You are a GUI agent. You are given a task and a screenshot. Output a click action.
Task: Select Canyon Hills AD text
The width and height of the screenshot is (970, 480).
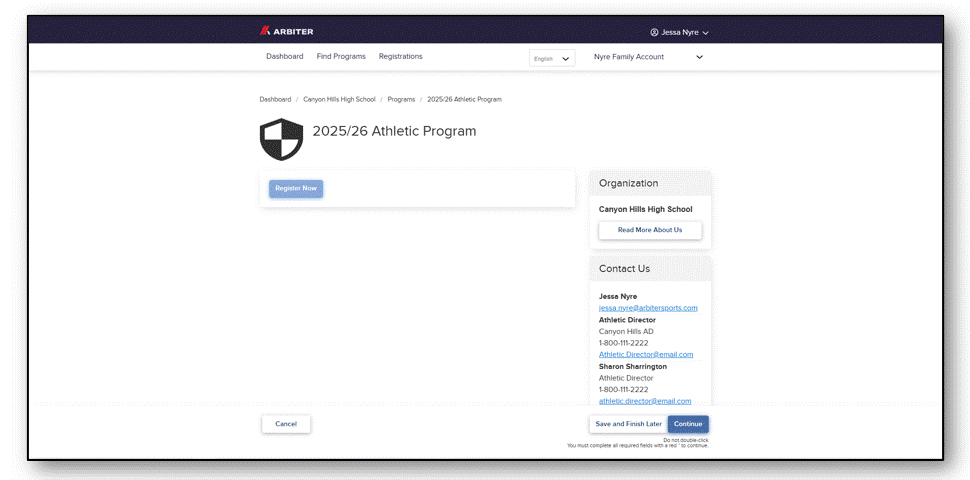click(x=626, y=332)
